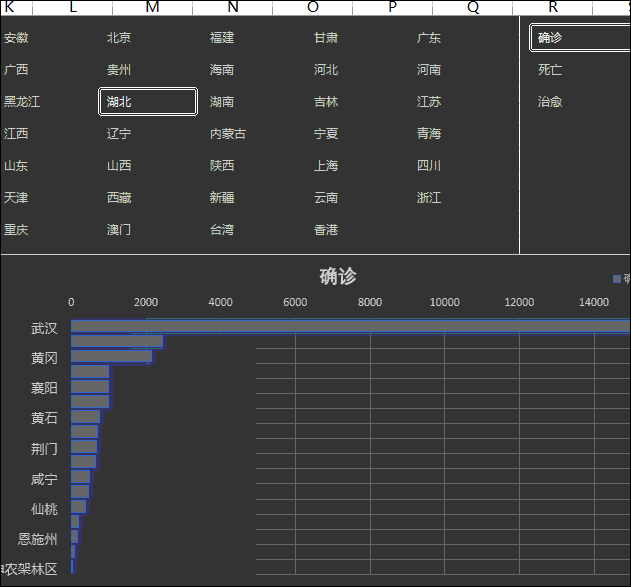The height and width of the screenshot is (587, 631).
Task: Choose the 辽宁 slicer item
Action: (119, 133)
